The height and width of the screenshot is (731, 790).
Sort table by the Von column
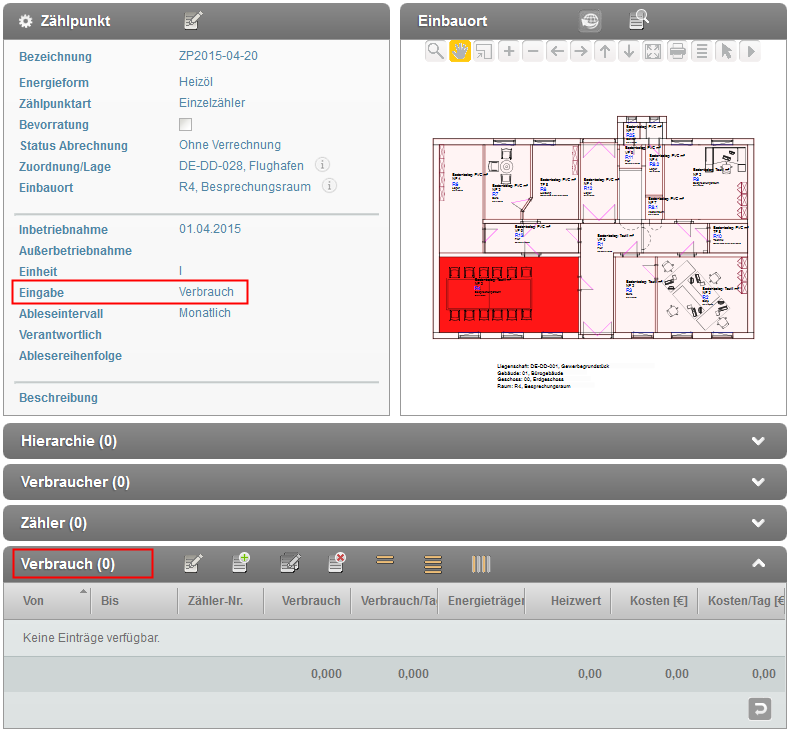[x=45, y=601]
